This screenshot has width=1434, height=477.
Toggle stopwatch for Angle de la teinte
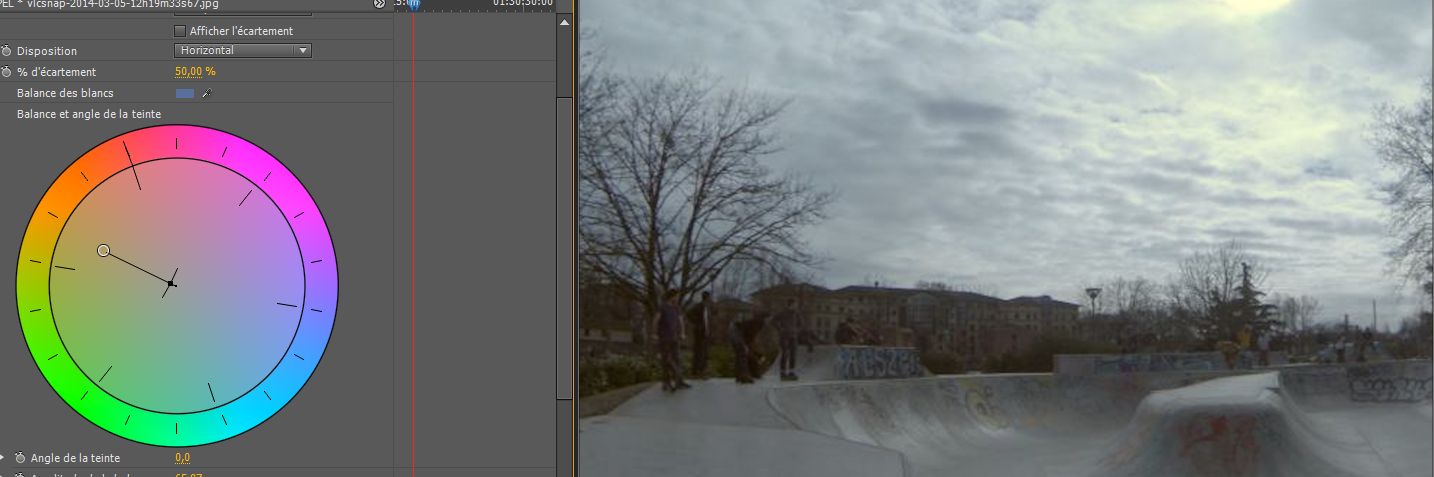coord(20,458)
